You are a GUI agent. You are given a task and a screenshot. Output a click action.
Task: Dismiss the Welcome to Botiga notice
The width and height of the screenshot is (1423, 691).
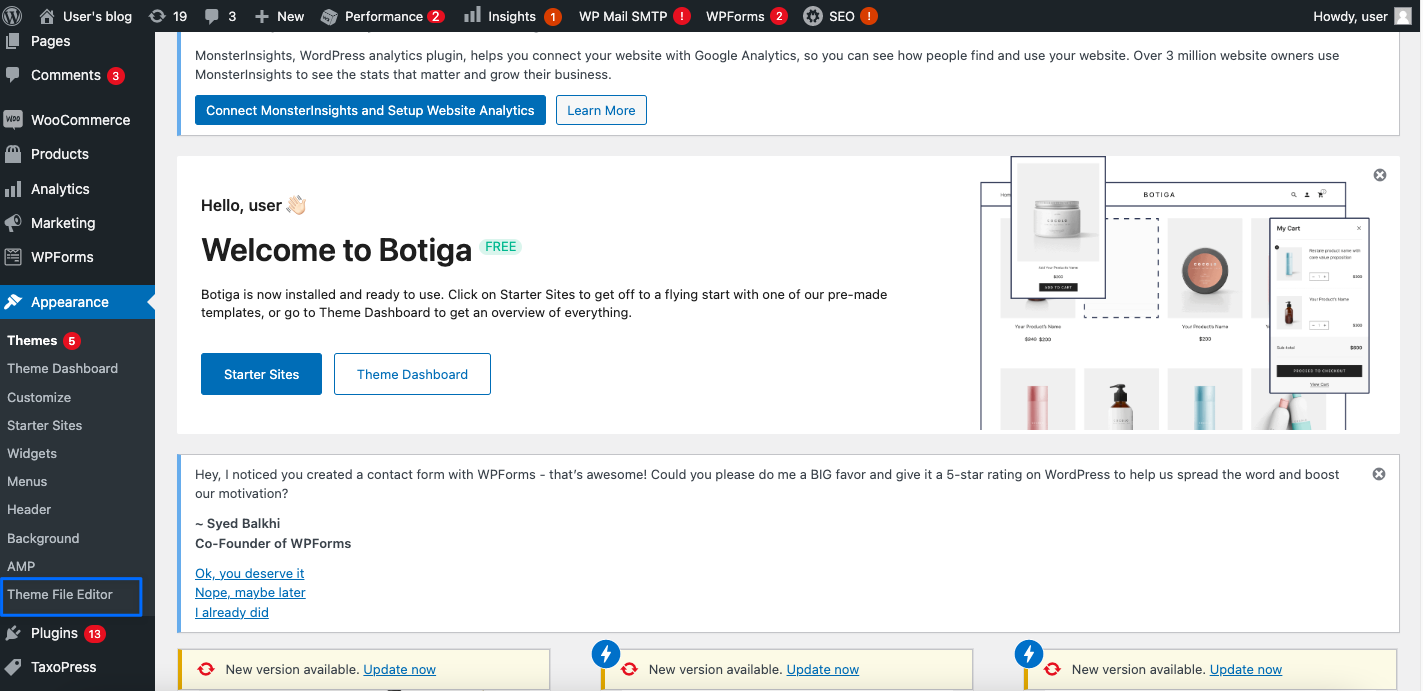1380,175
